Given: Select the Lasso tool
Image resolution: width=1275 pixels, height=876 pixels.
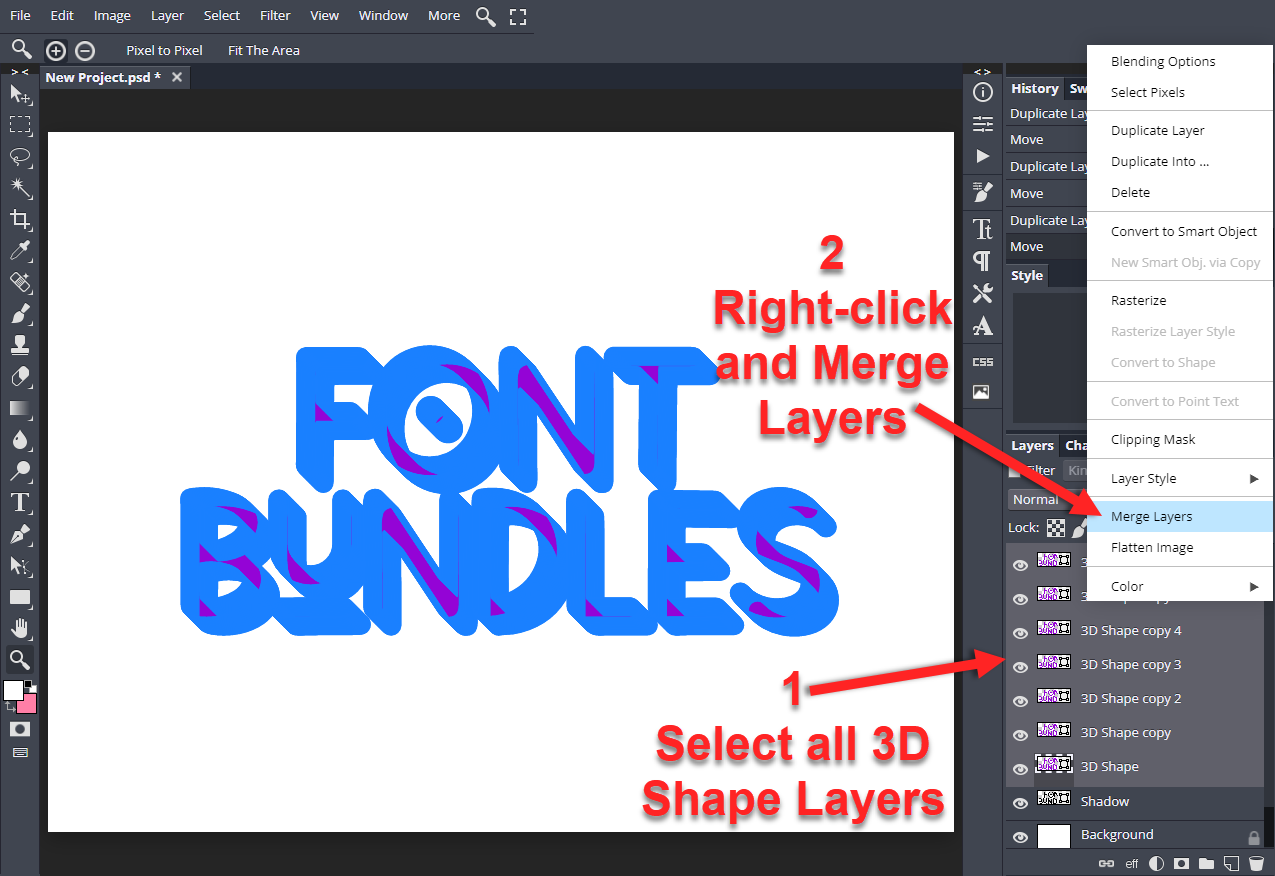Looking at the screenshot, I should [x=20, y=157].
